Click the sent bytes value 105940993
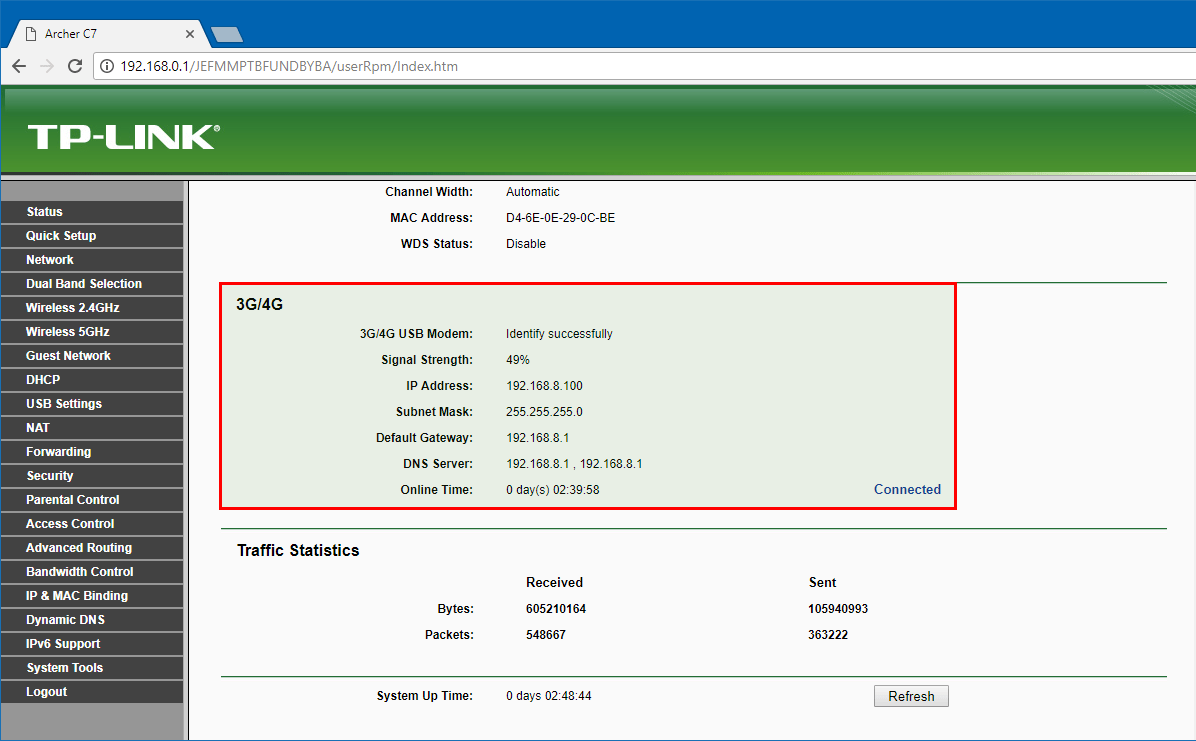 (x=838, y=609)
